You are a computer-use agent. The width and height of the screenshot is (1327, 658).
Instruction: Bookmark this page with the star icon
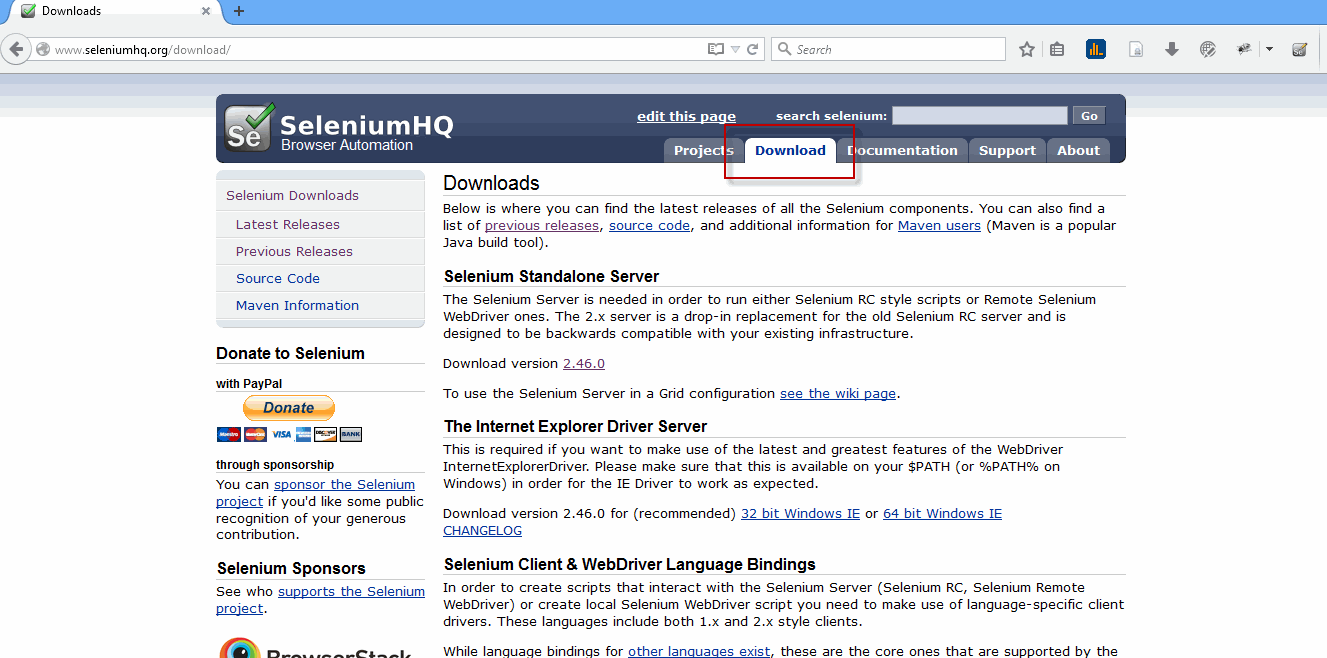[x=1027, y=49]
